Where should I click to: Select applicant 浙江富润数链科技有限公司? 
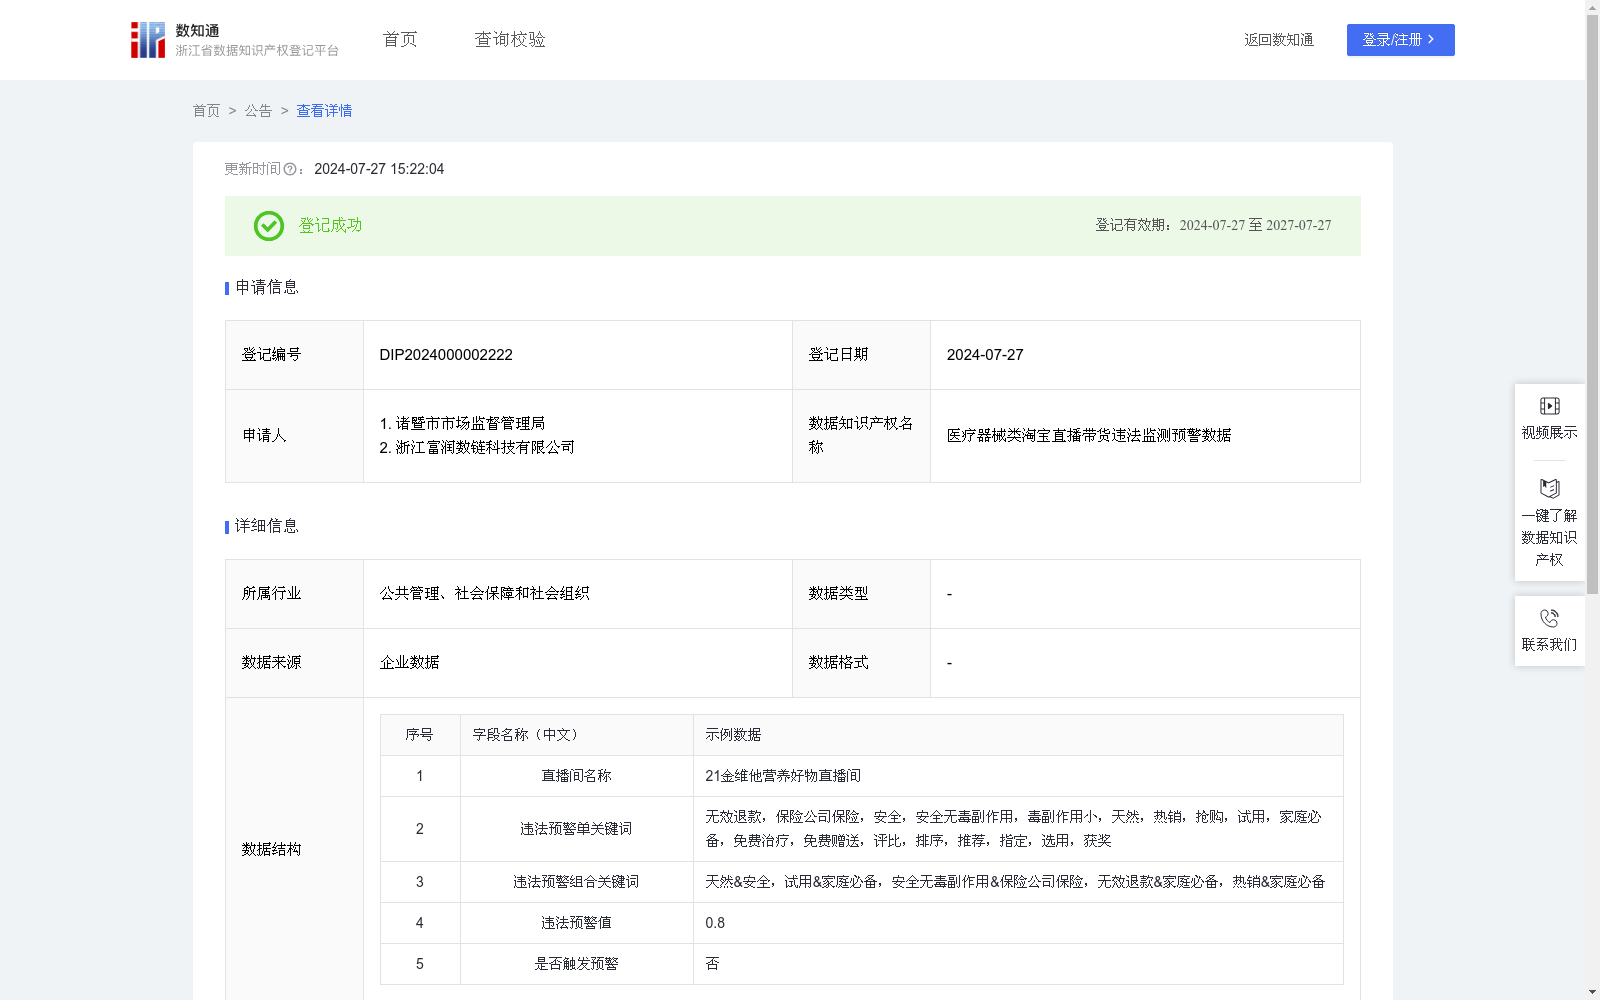pos(485,448)
